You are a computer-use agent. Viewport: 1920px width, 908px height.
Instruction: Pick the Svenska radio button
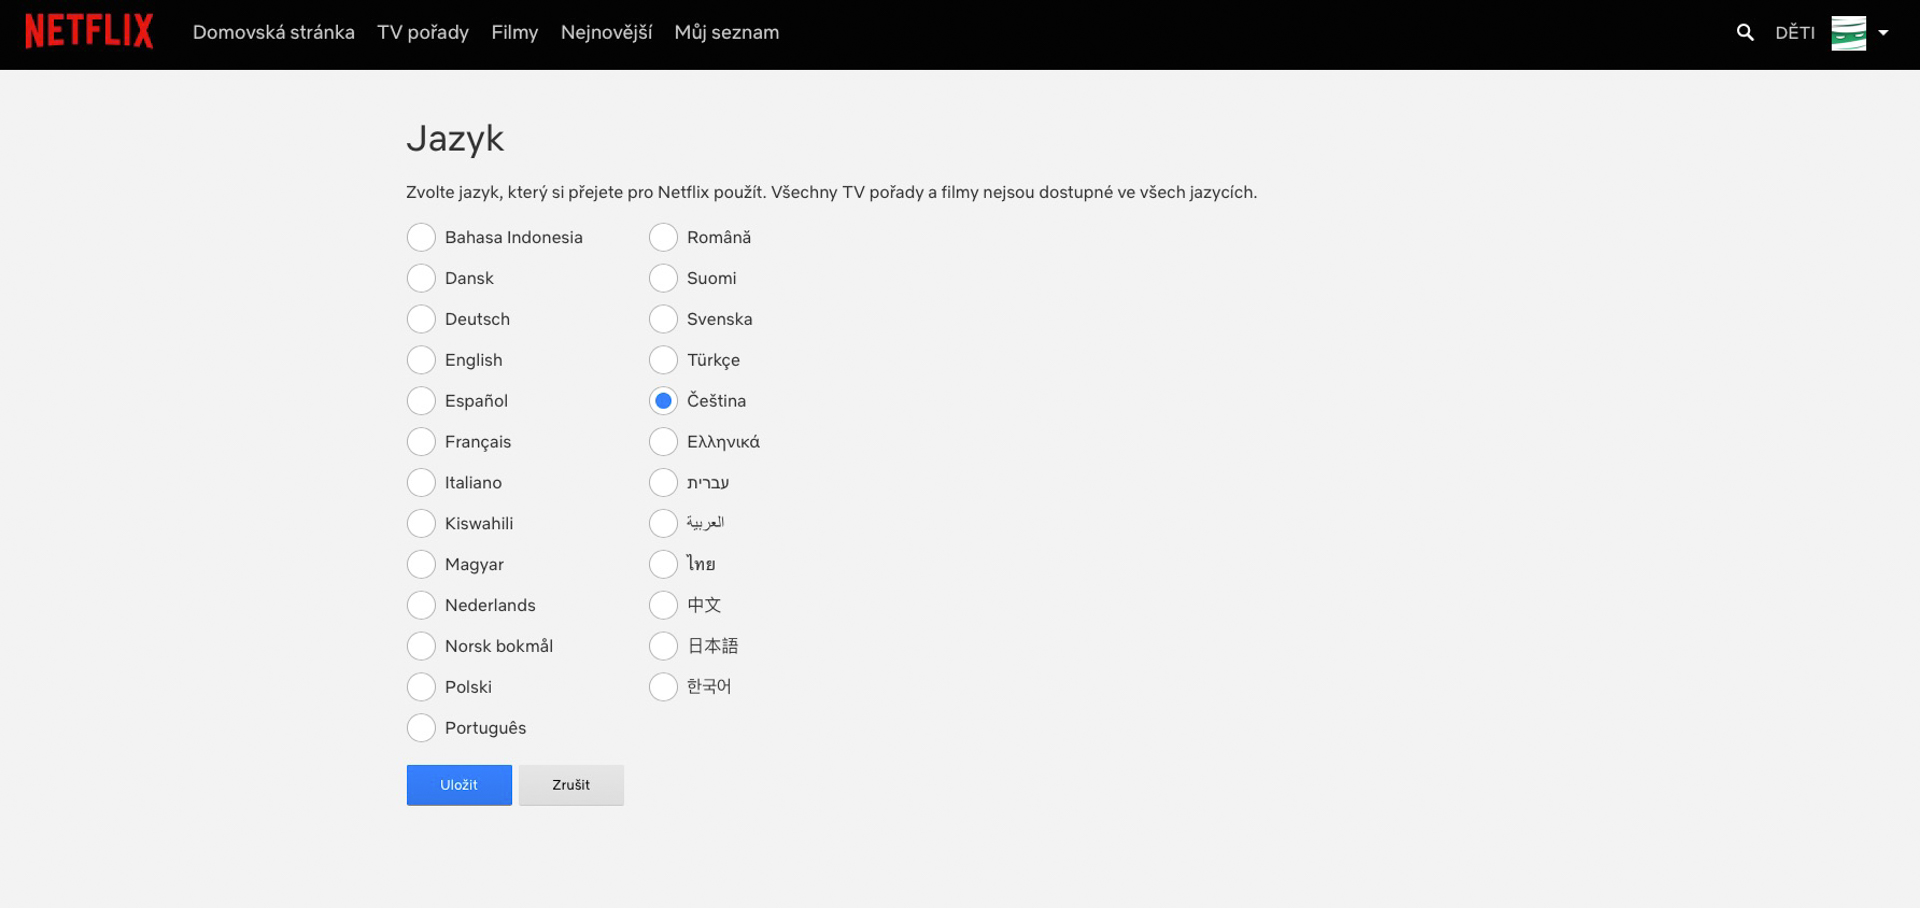point(663,319)
